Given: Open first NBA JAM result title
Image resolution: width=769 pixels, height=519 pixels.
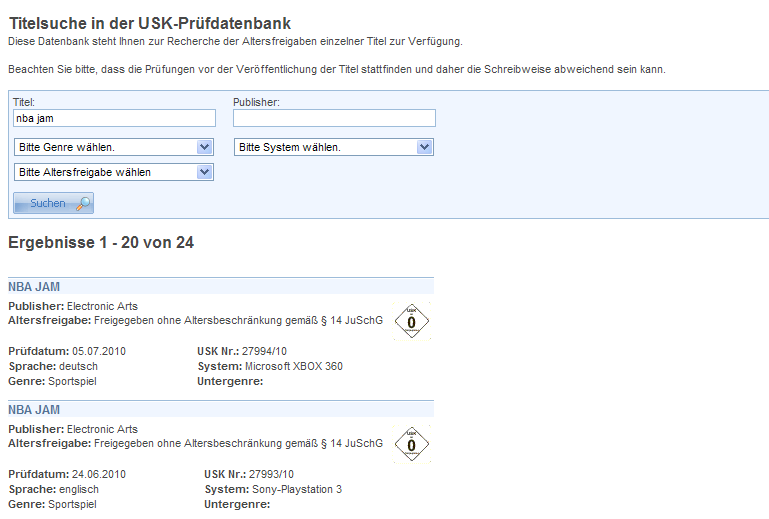Looking at the screenshot, I should pos(34,287).
